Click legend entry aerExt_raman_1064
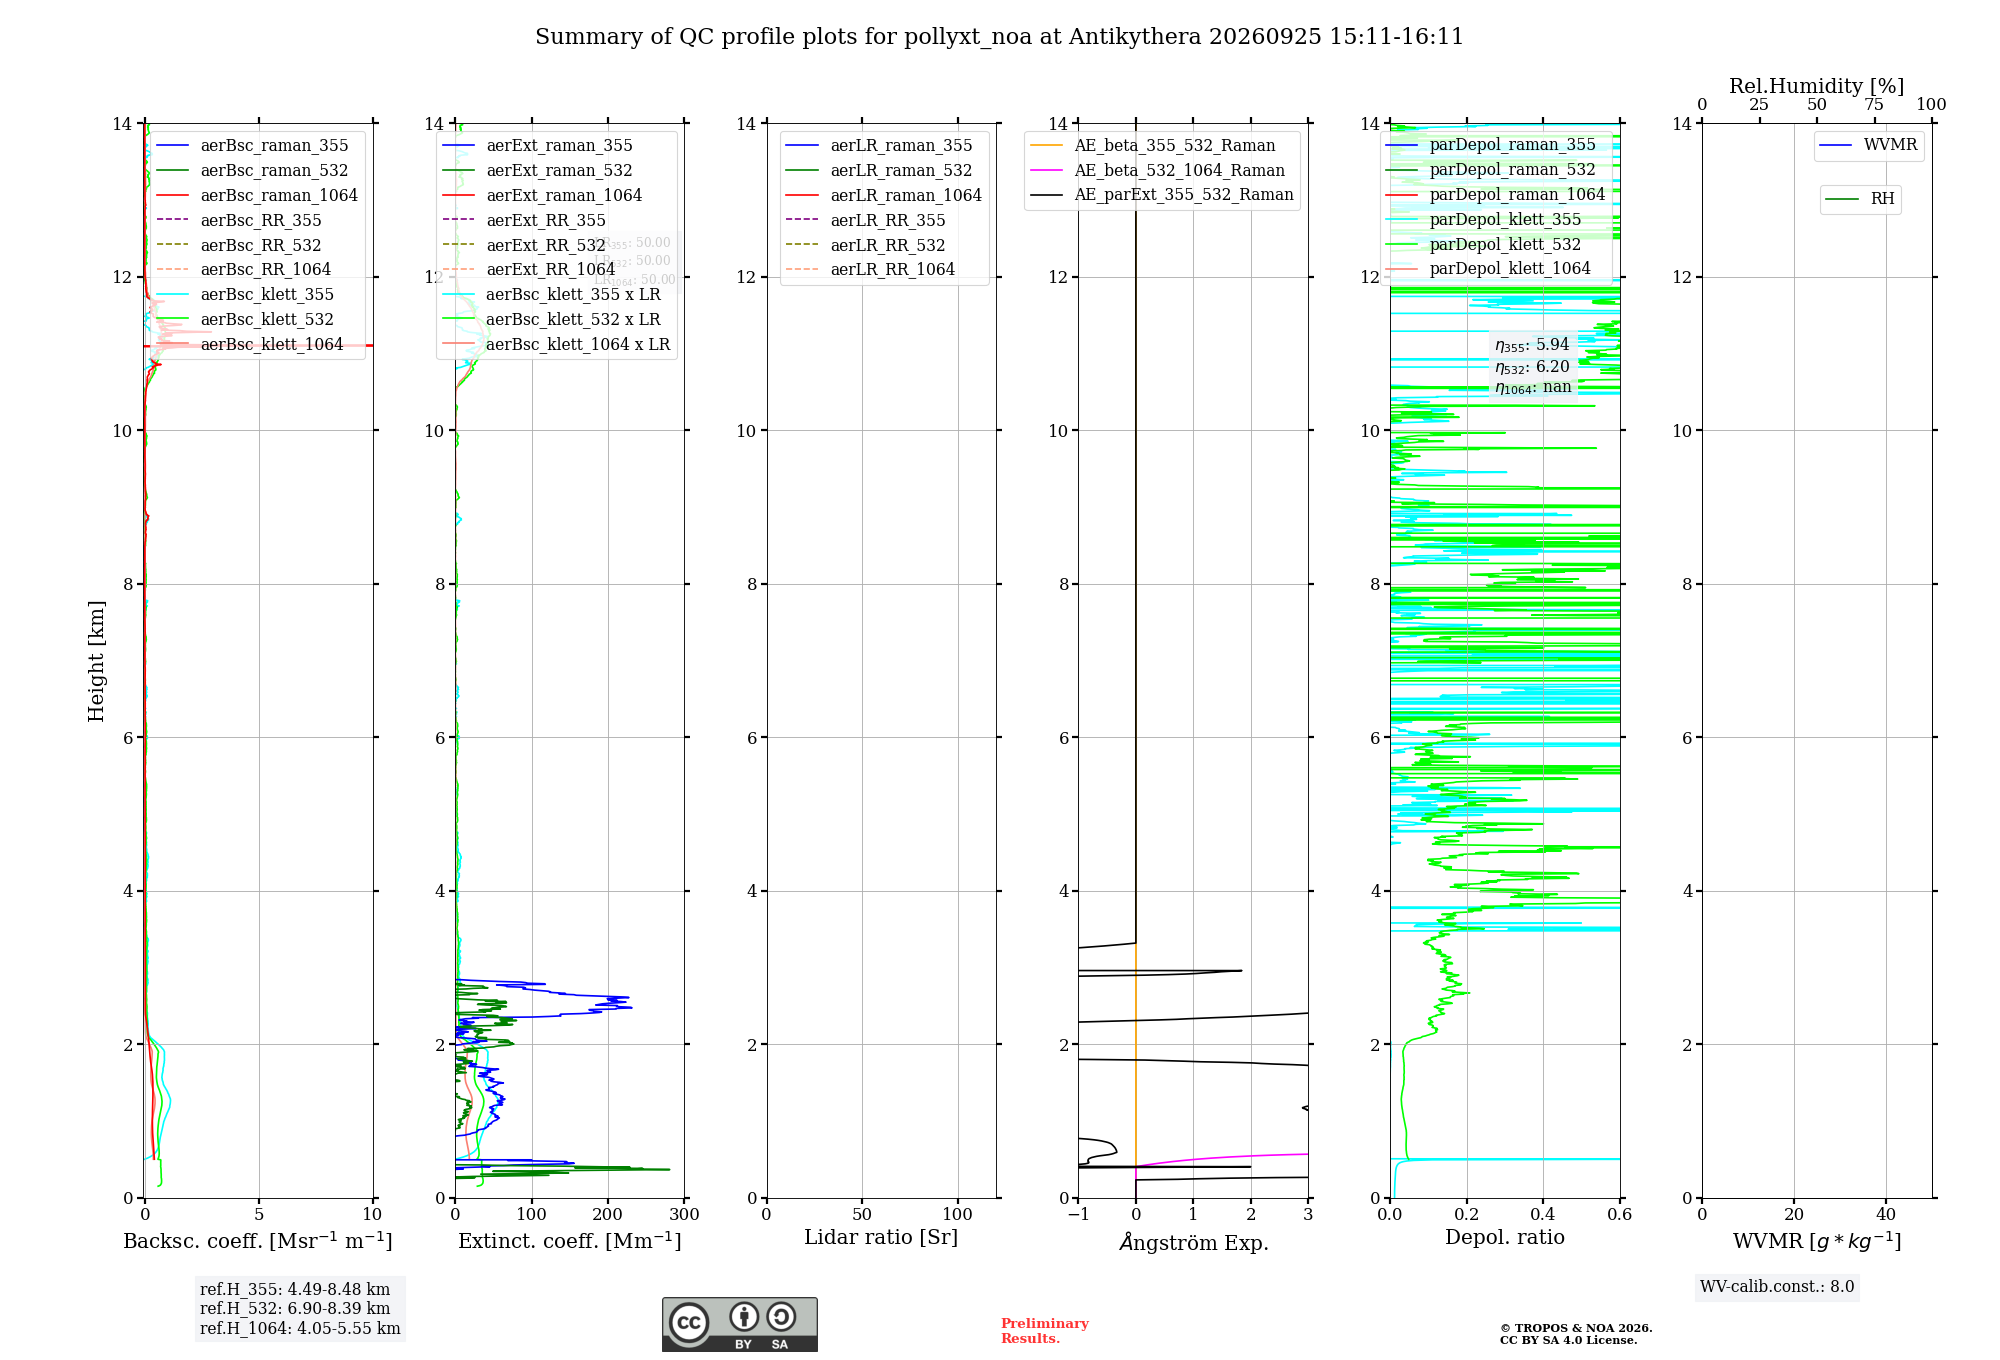The image size is (2000, 1360). click(x=542, y=196)
